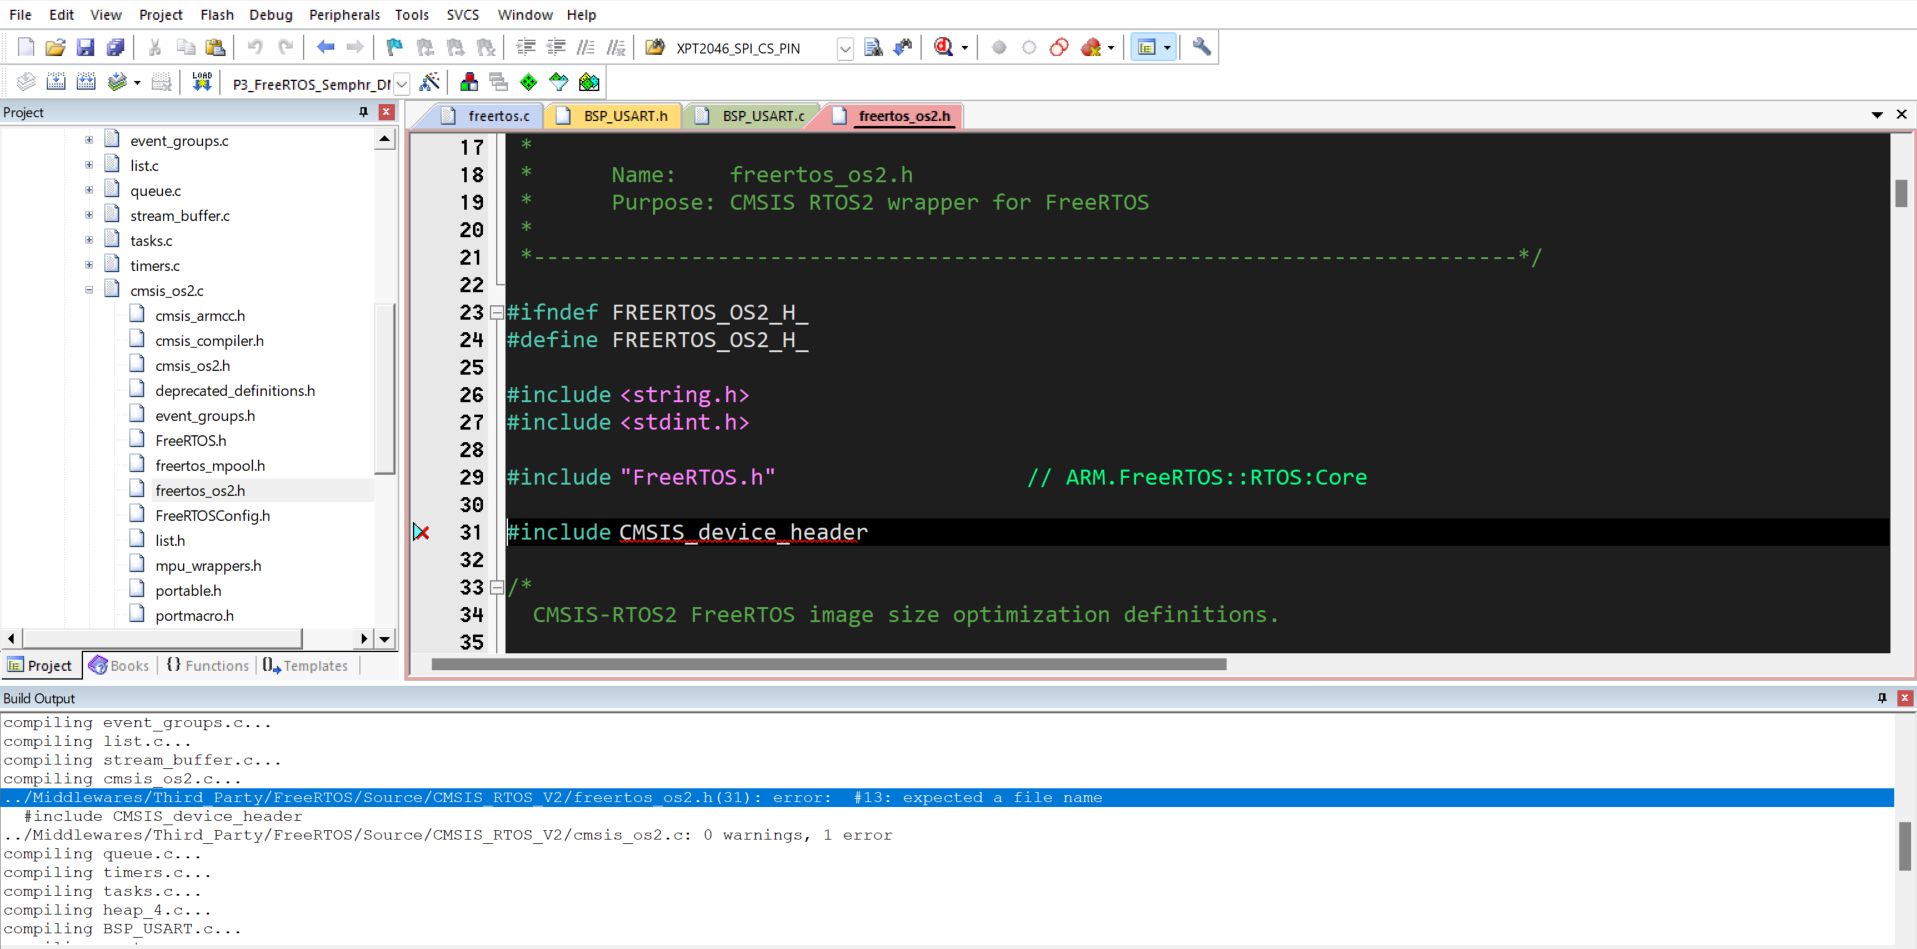The height and width of the screenshot is (949, 1917).
Task: Pin the Build Output panel open
Action: [1881, 698]
